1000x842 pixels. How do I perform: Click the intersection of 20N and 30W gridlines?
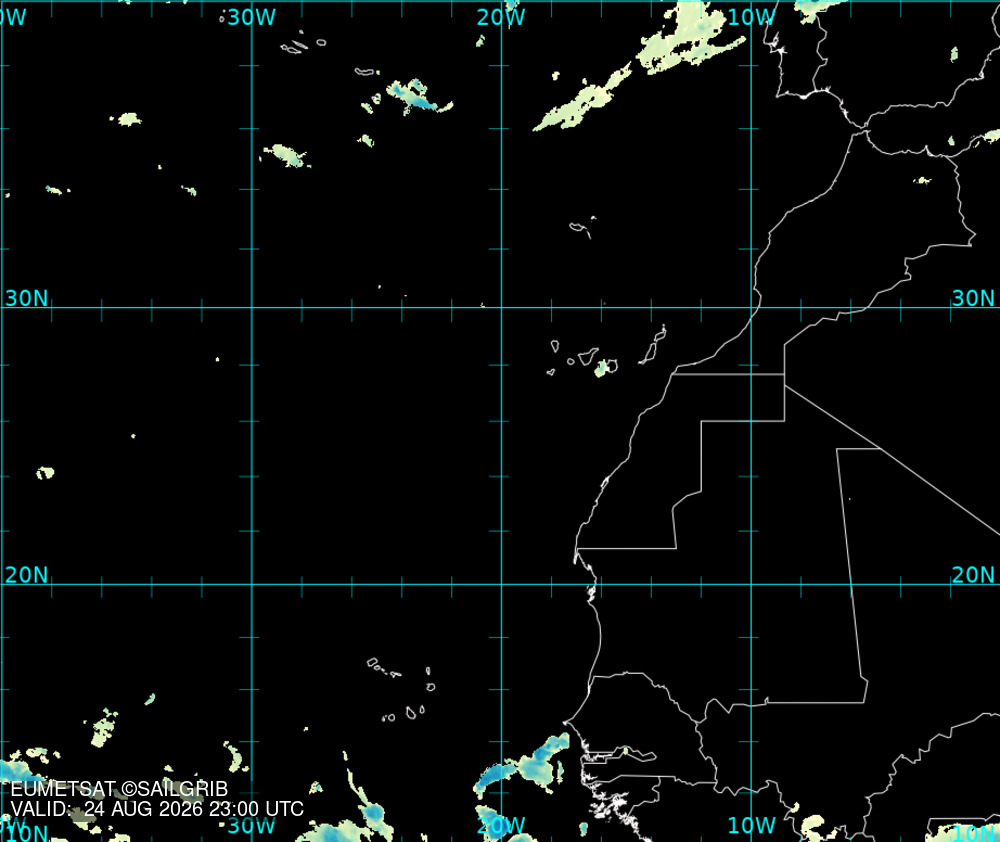[x=252, y=584]
